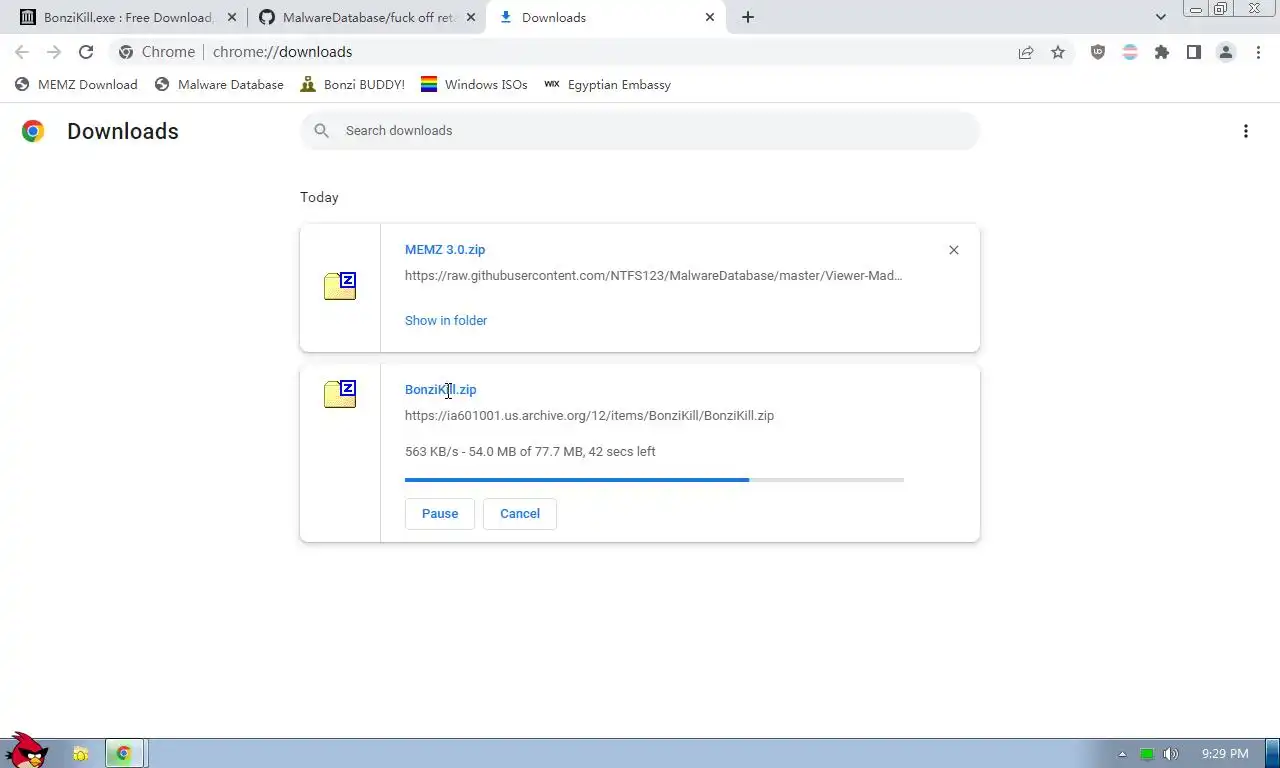Screen dimensions: 1280x768
Task: Open Chrome's three-dot menu
Action: [x=1258, y=52]
